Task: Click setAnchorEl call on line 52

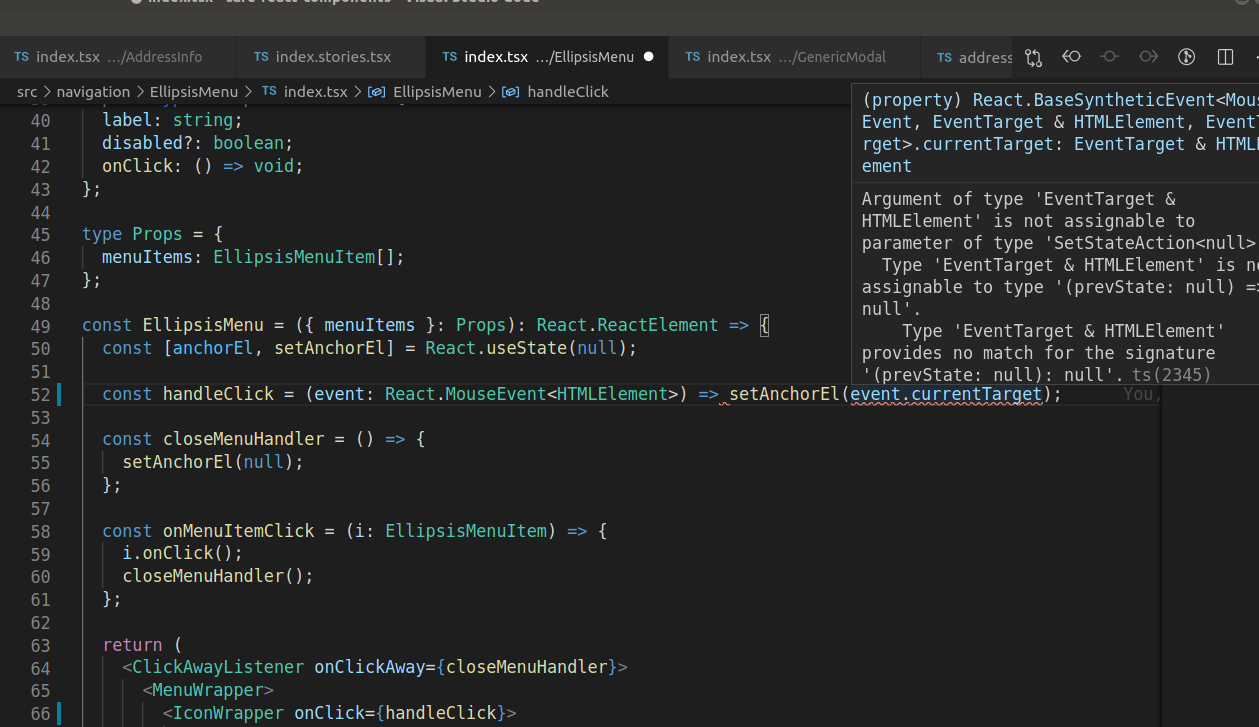Action: click(784, 394)
